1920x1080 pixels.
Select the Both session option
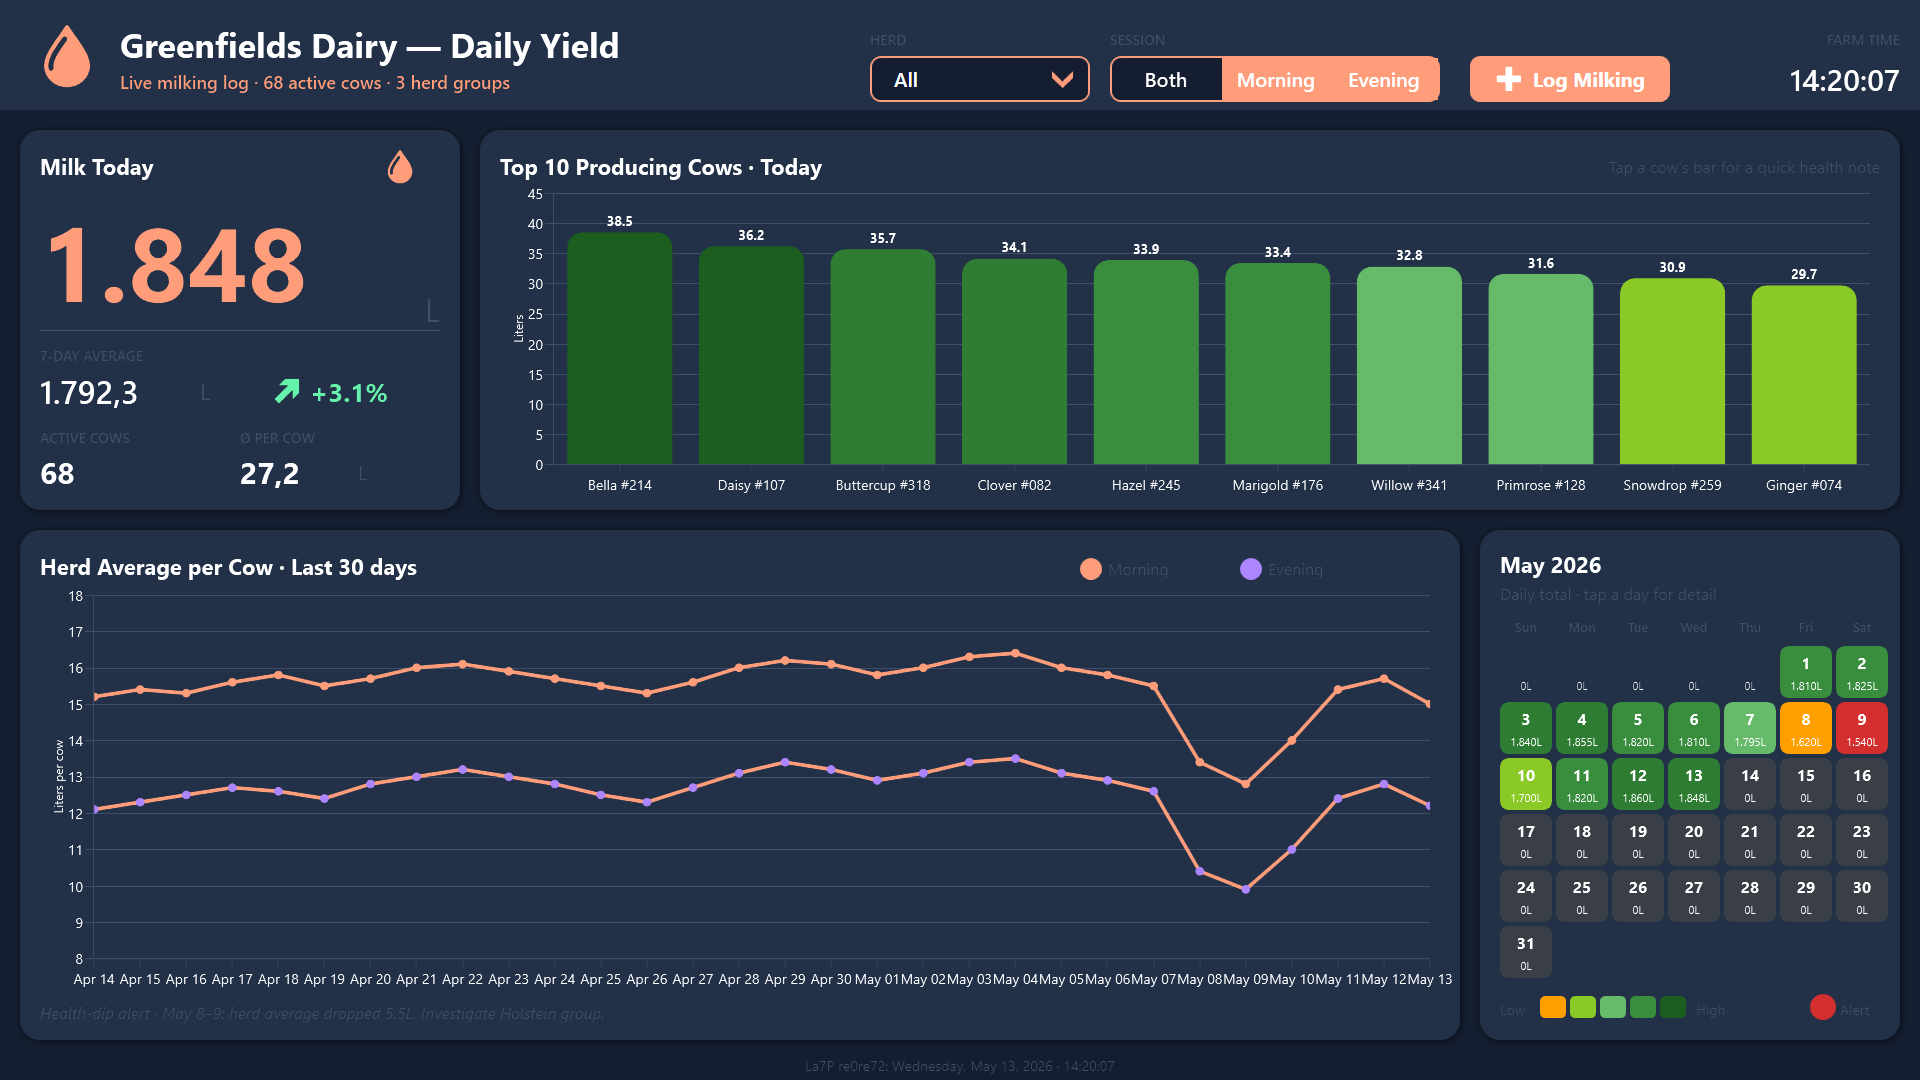pyautogui.click(x=1166, y=80)
